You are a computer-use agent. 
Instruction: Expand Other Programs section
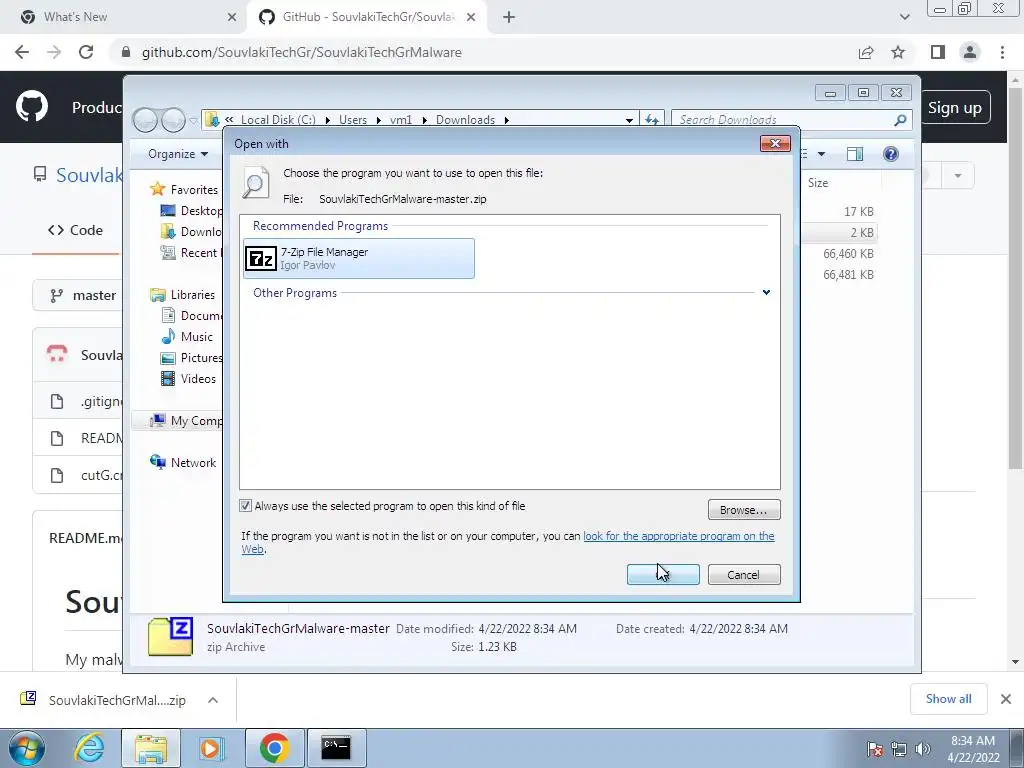(766, 293)
